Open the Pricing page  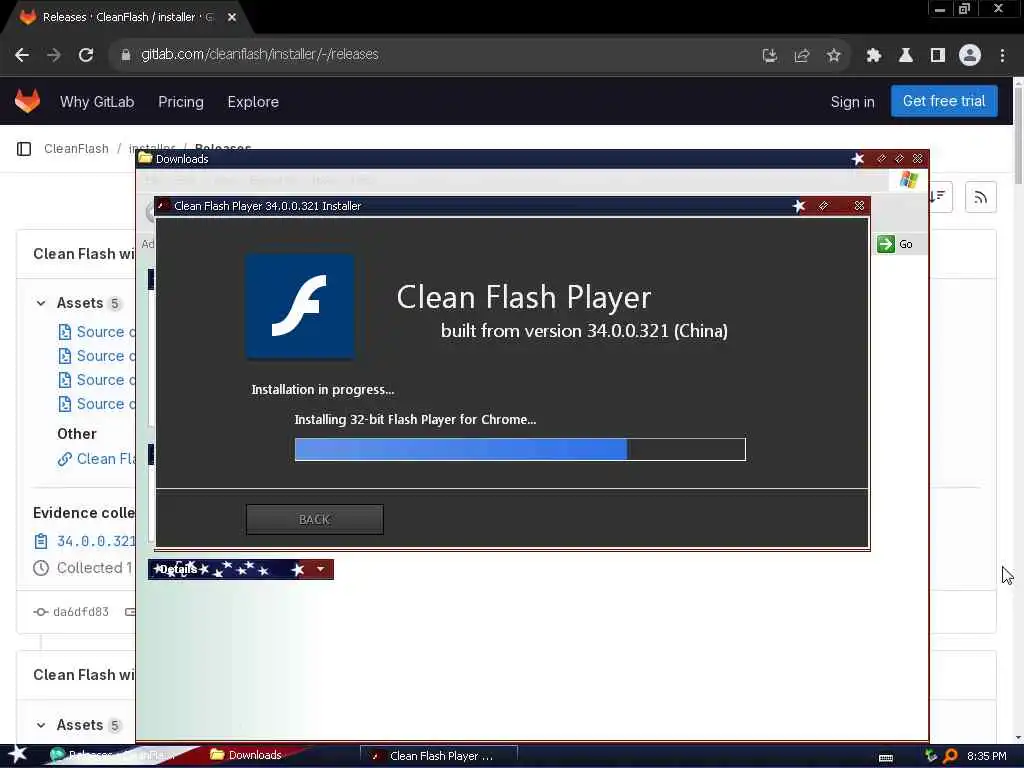(181, 102)
